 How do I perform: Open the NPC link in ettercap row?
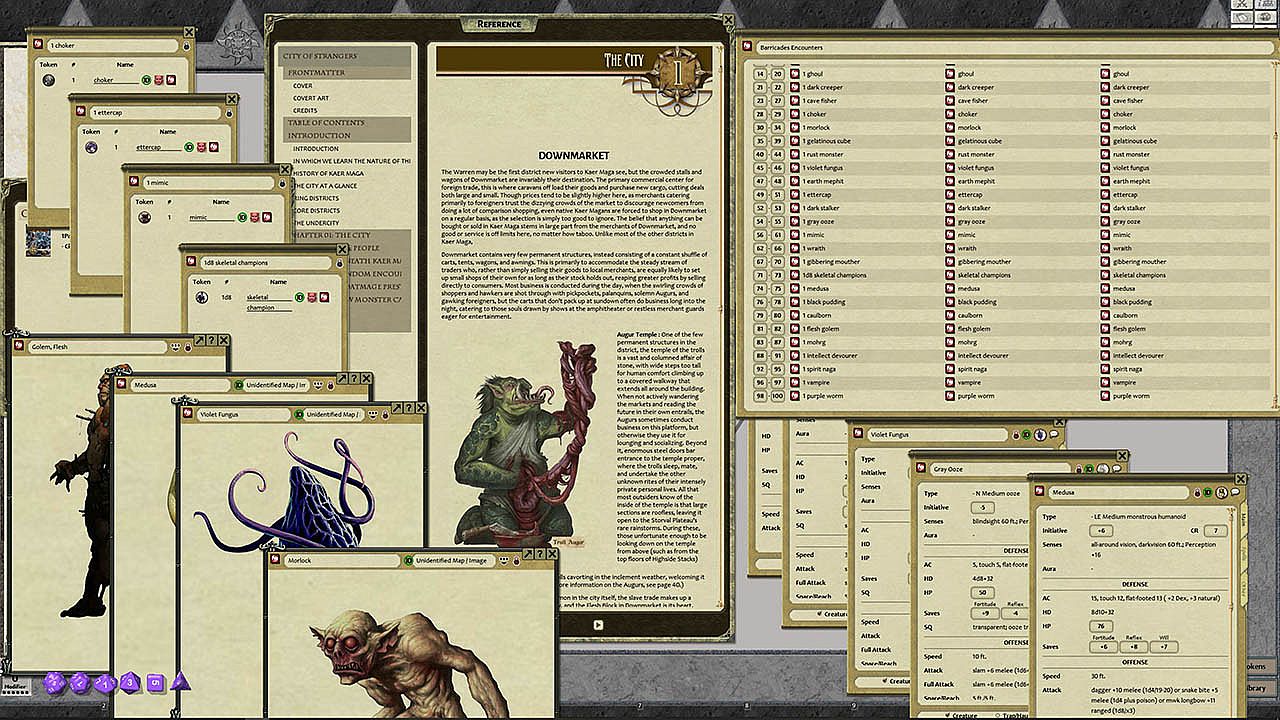214,147
